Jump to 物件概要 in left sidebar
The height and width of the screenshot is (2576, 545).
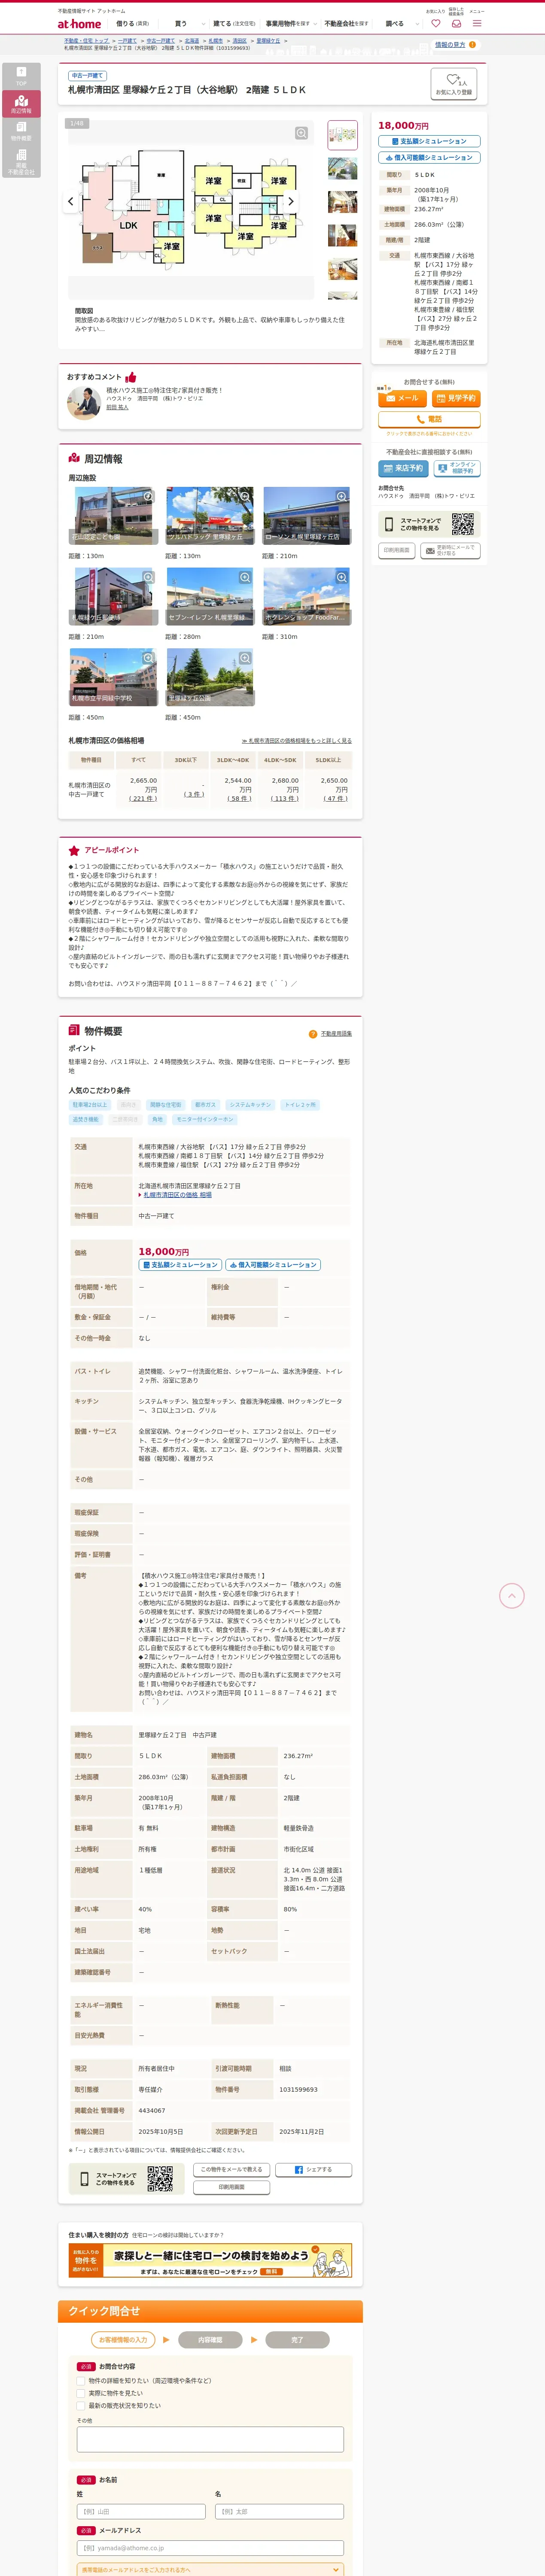pos(21,131)
